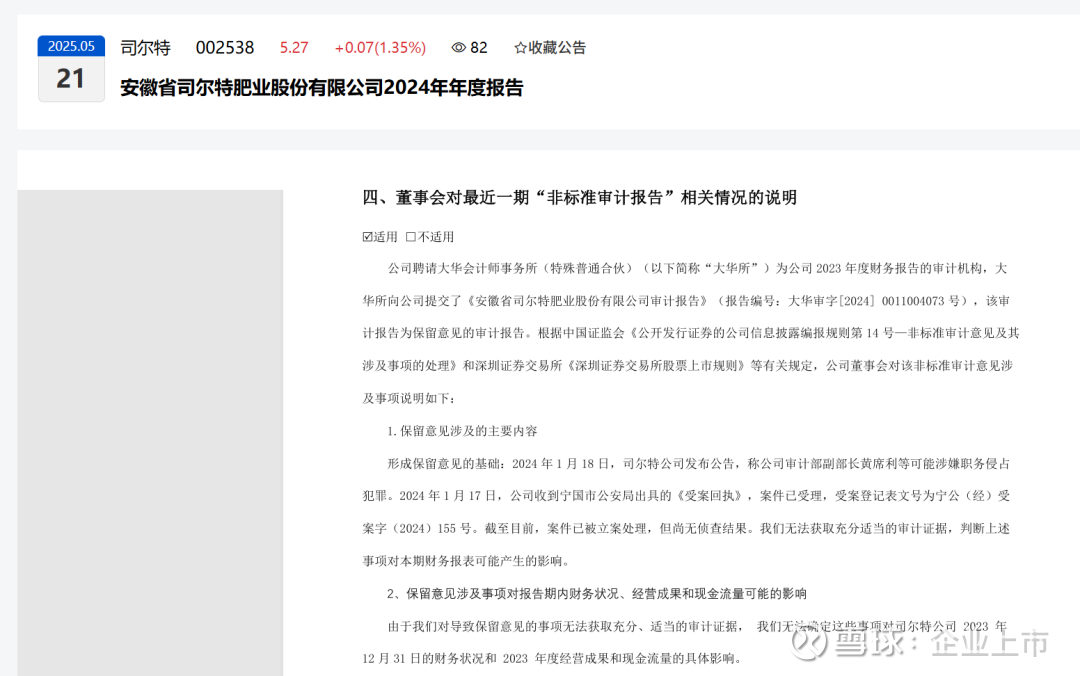Click heading 四、董事会对最近一期“非标准审计报告”相关情况的说明
Viewport: 1080px width, 676px height.
coord(579,198)
